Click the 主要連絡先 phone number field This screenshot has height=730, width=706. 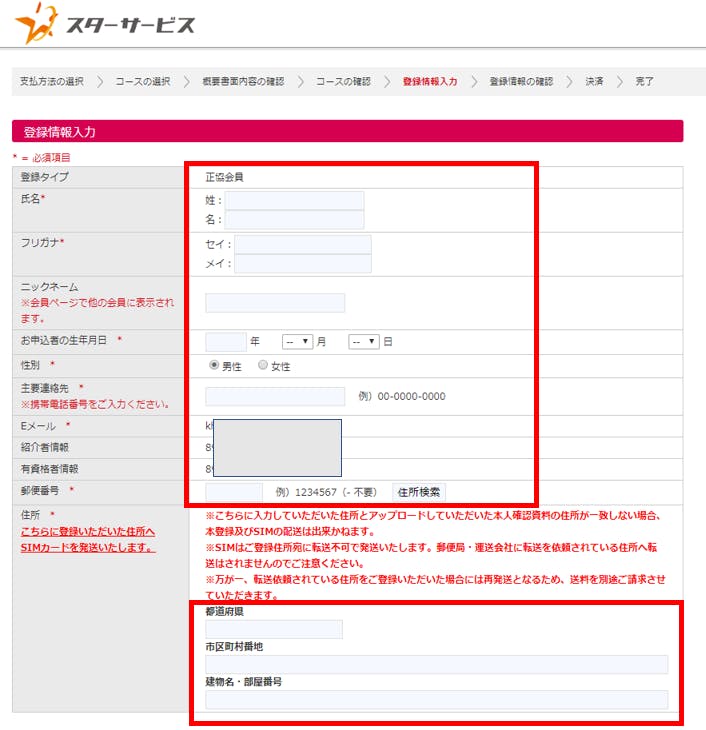coord(275,396)
